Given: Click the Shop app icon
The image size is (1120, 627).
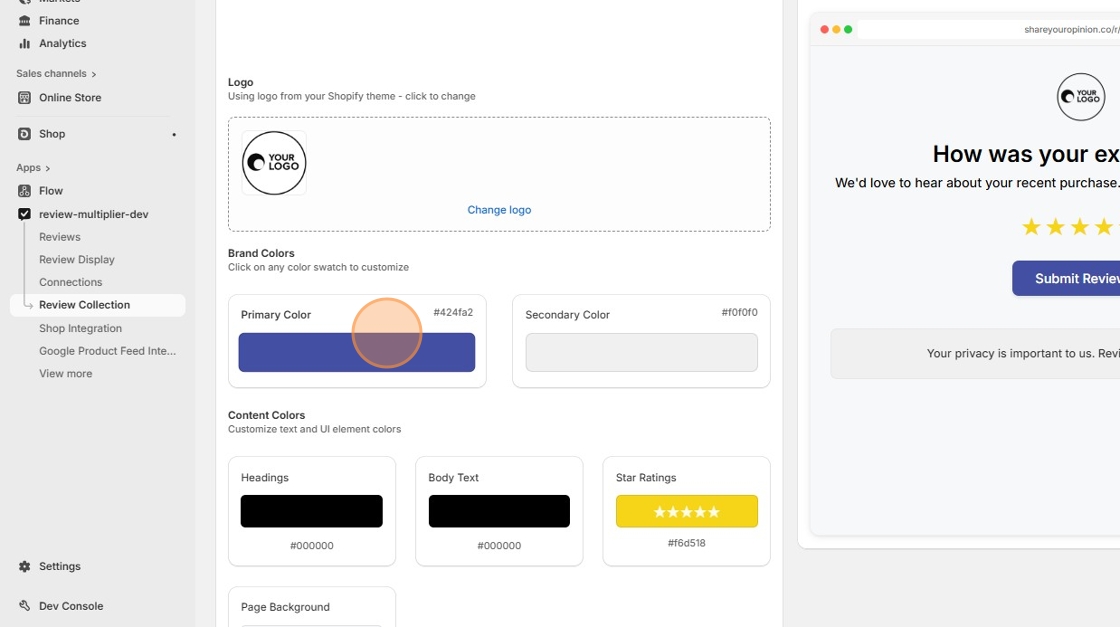Looking at the screenshot, I should [x=24, y=133].
